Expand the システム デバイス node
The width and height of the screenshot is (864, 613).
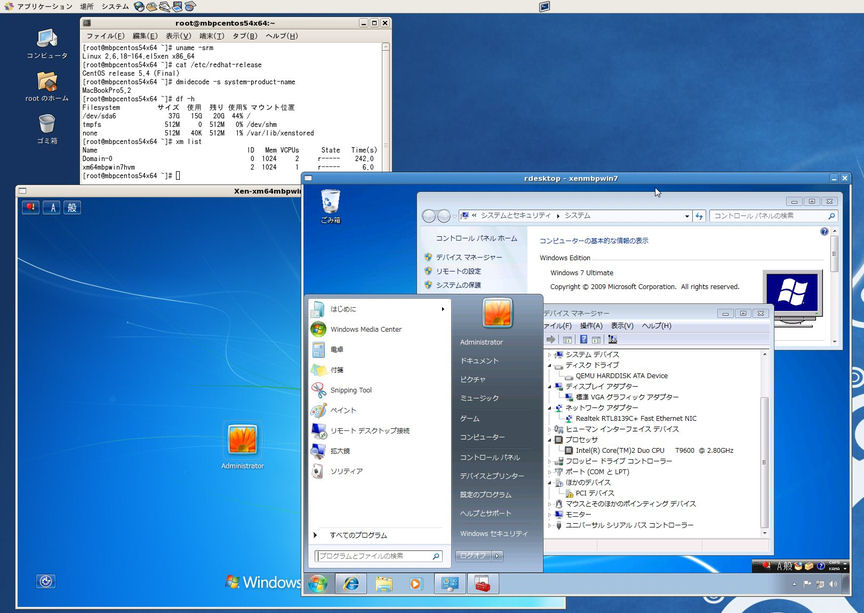click(549, 354)
